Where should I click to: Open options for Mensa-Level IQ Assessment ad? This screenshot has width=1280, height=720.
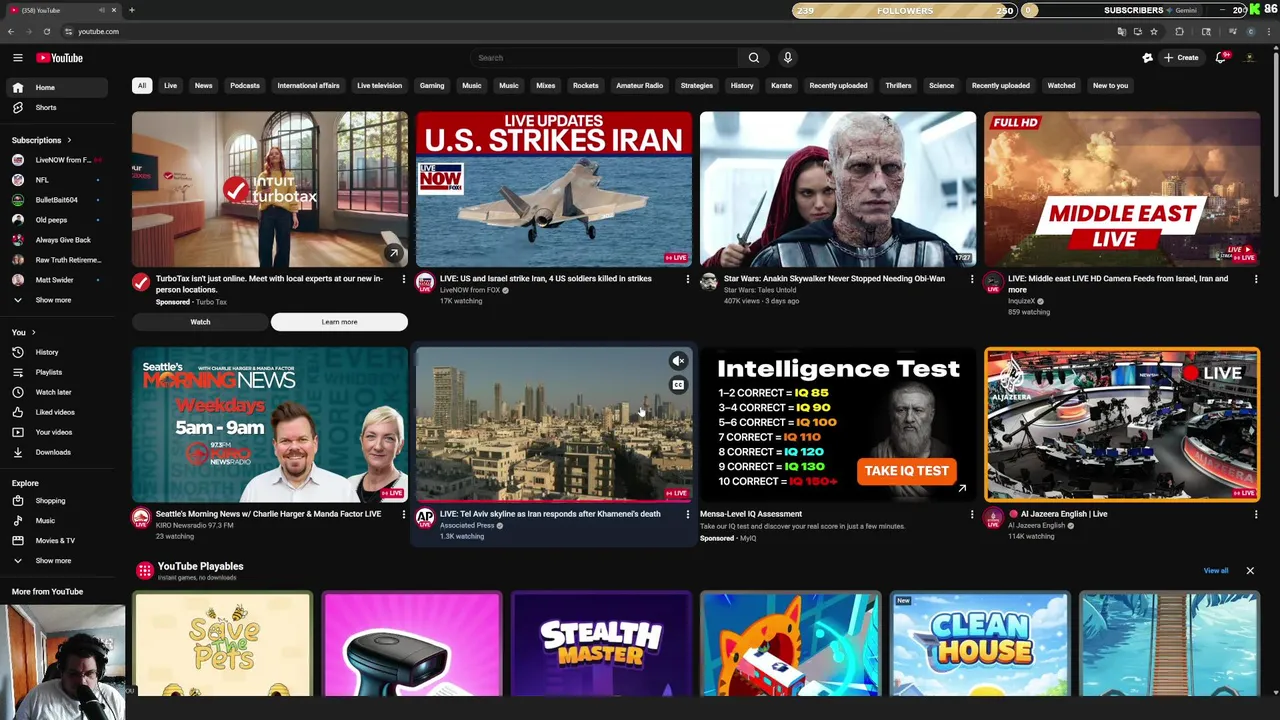tap(971, 514)
